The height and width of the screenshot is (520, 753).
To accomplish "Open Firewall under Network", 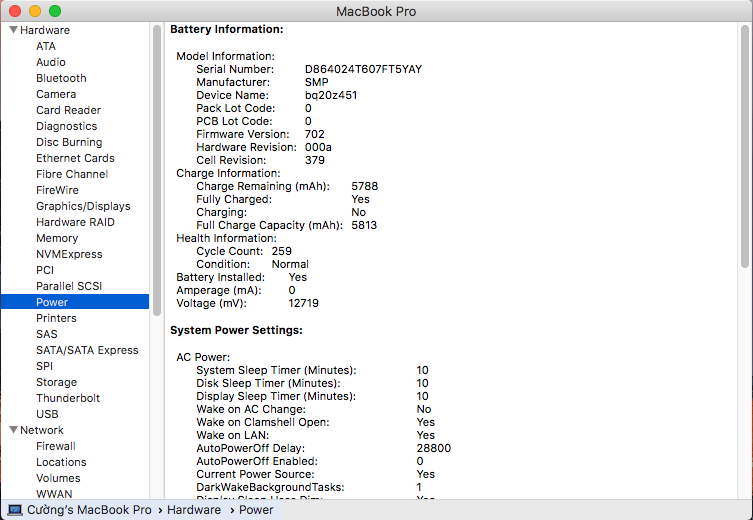I will click(x=56, y=446).
